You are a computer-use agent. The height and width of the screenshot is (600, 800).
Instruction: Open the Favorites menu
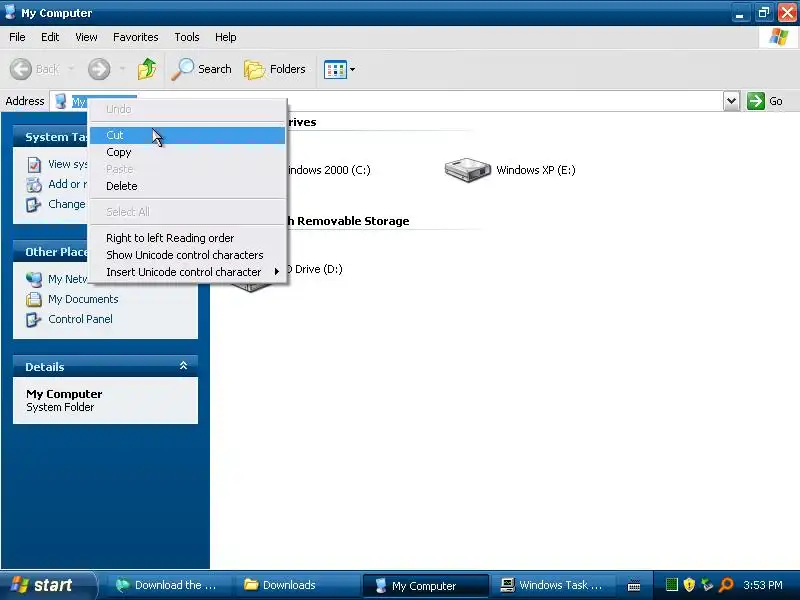136,37
